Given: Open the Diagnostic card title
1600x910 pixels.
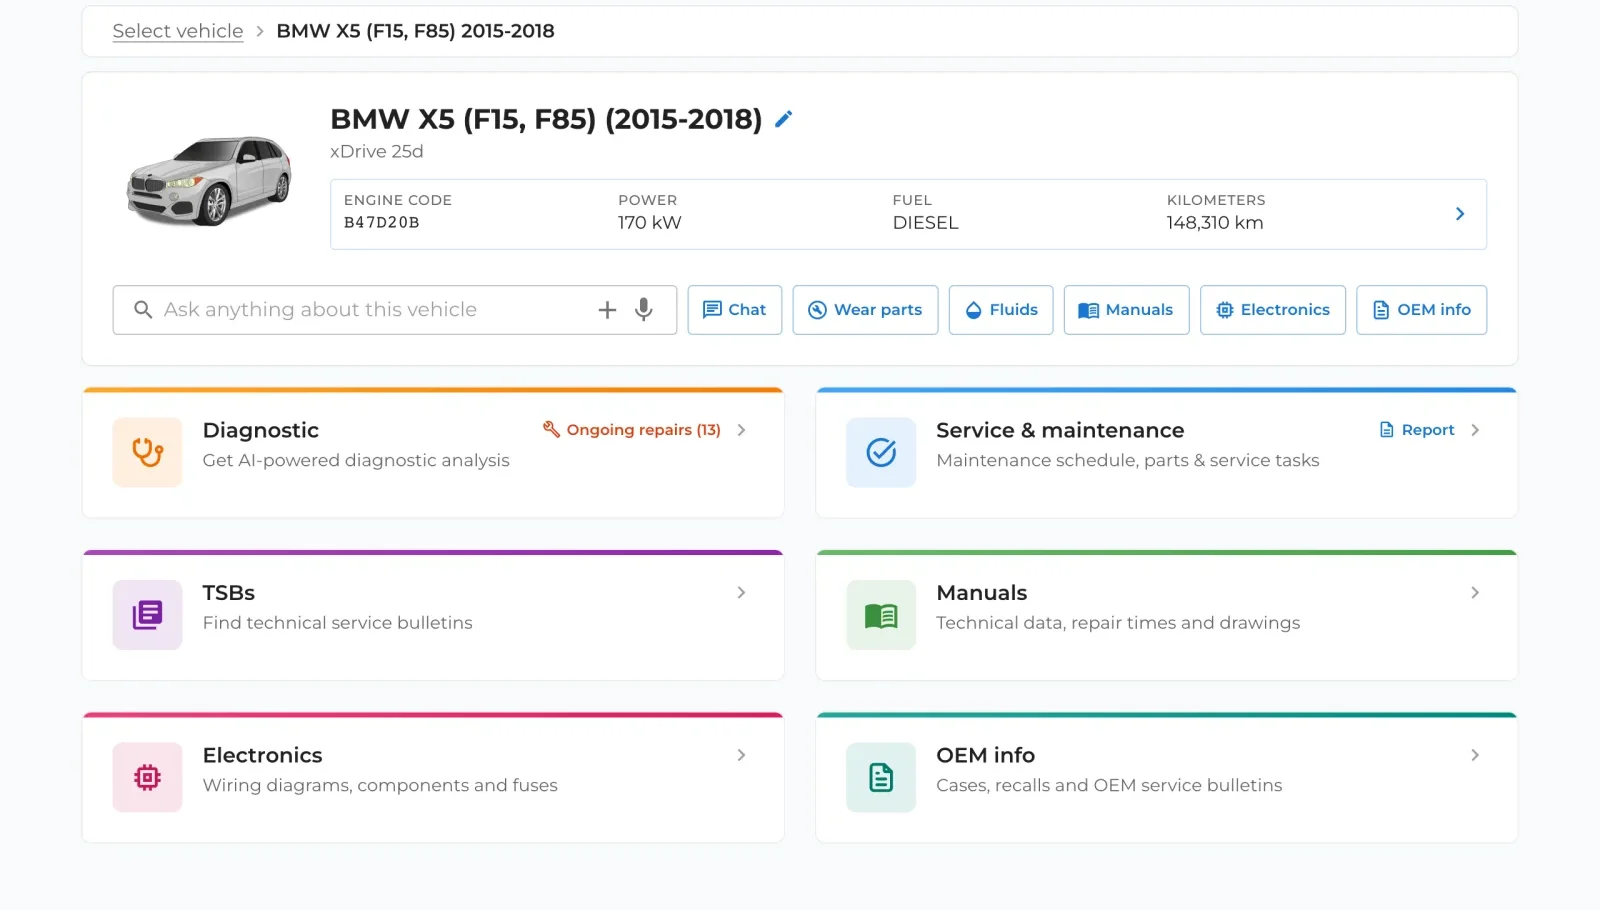Looking at the screenshot, I should point(261,430).
